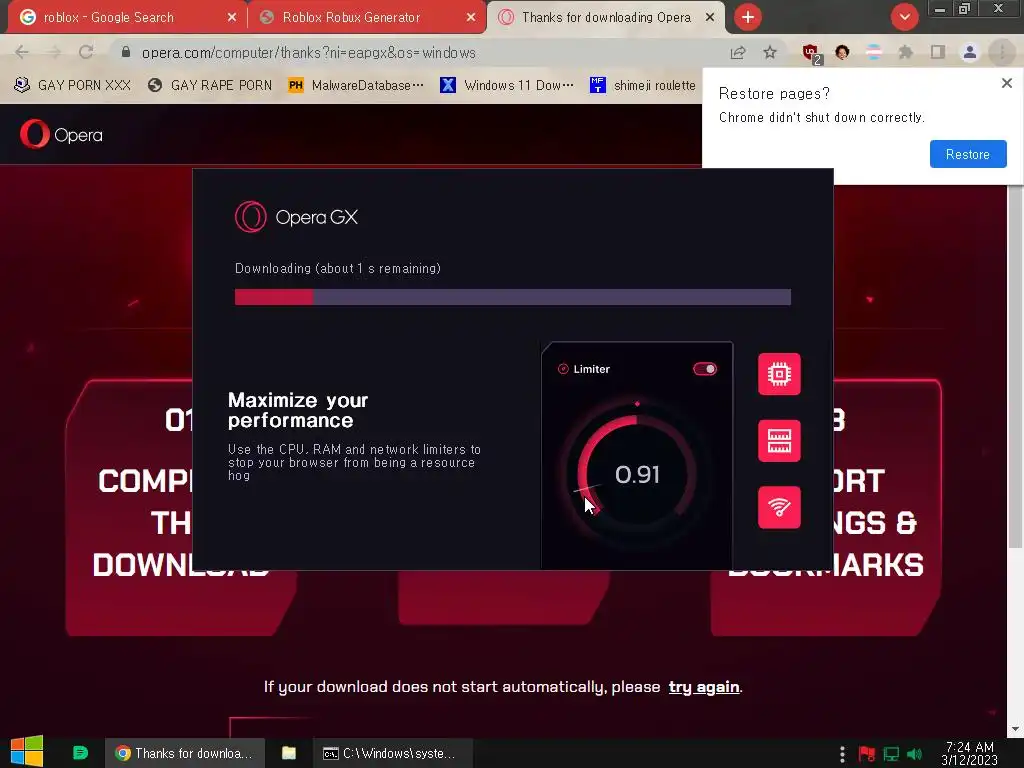Open Chrome window in the taskbar
The width and height of the screenshot is (1024, 768).
pyautogui.click(x=185, y=753)
